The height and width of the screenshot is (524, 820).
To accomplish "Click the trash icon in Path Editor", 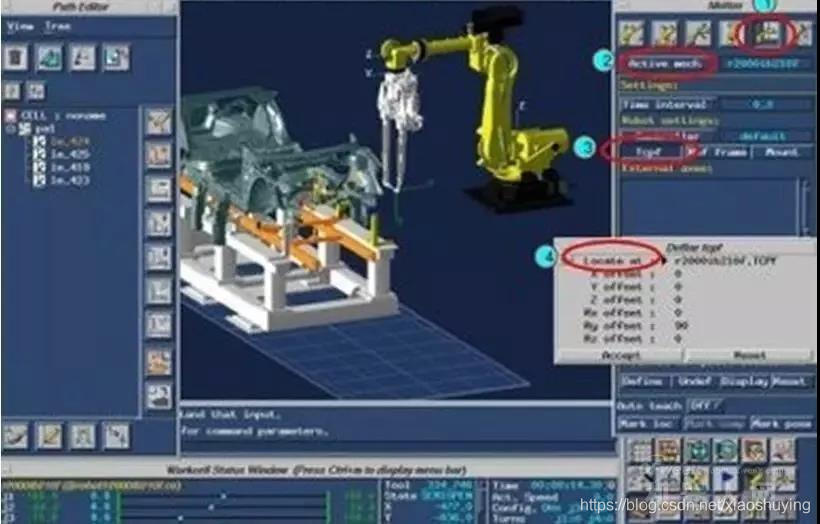I will (16, 58).
